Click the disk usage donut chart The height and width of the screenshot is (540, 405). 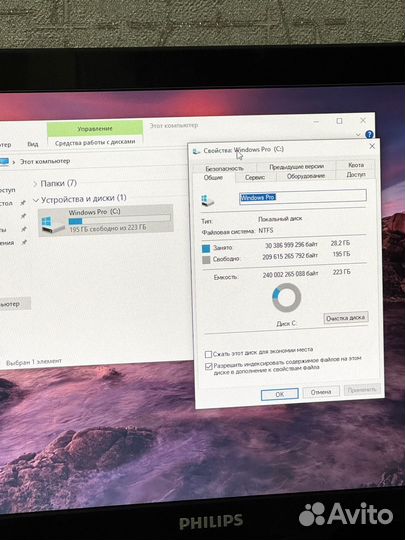pyautogui.click(x=287, y=298)
